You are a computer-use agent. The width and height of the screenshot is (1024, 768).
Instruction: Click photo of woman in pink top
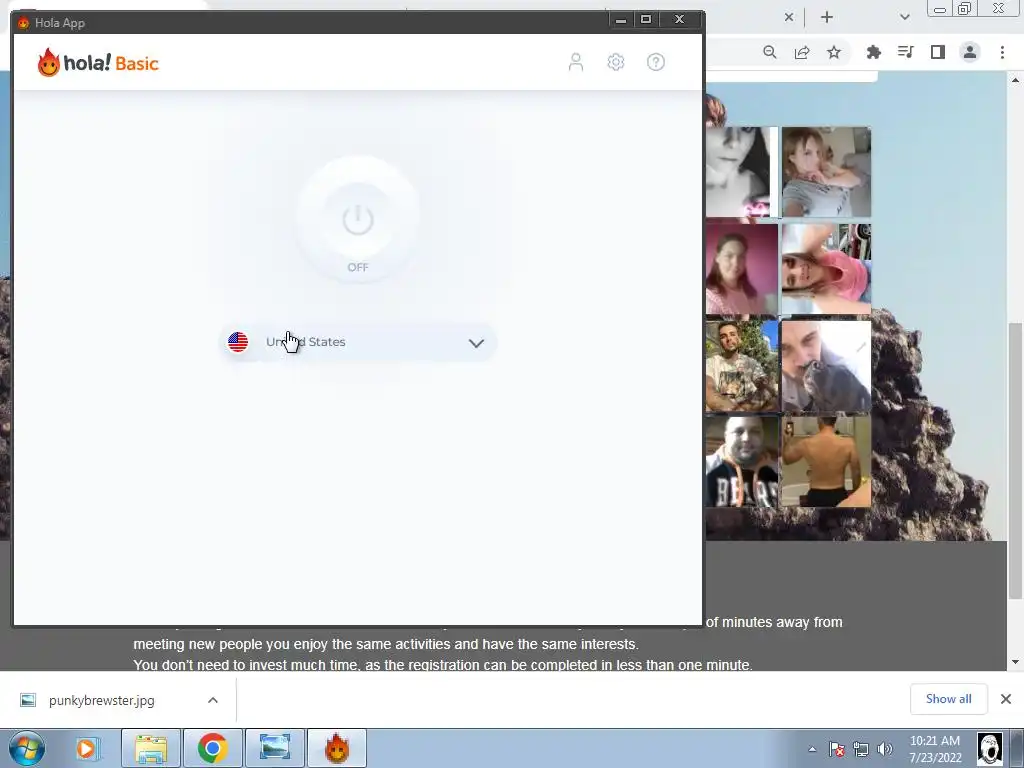tap(826, 269)
